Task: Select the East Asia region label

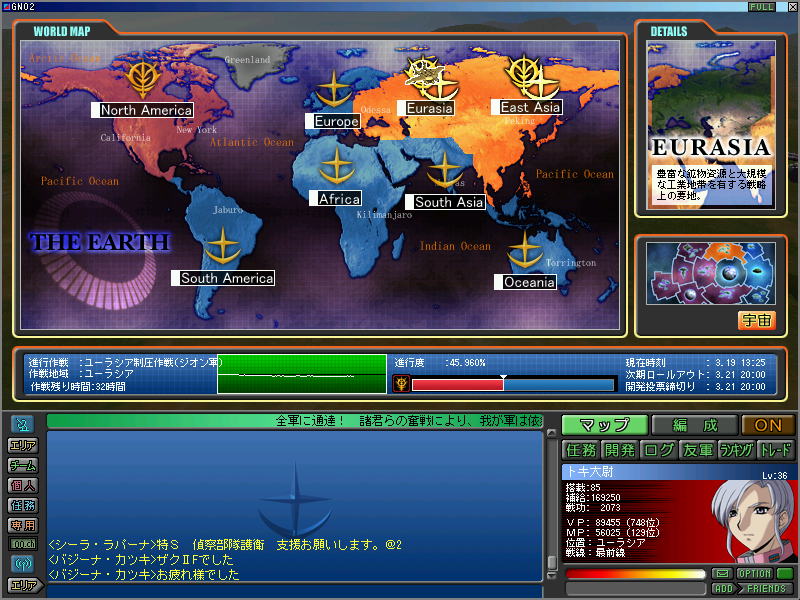Action: (x=527, y=107)
